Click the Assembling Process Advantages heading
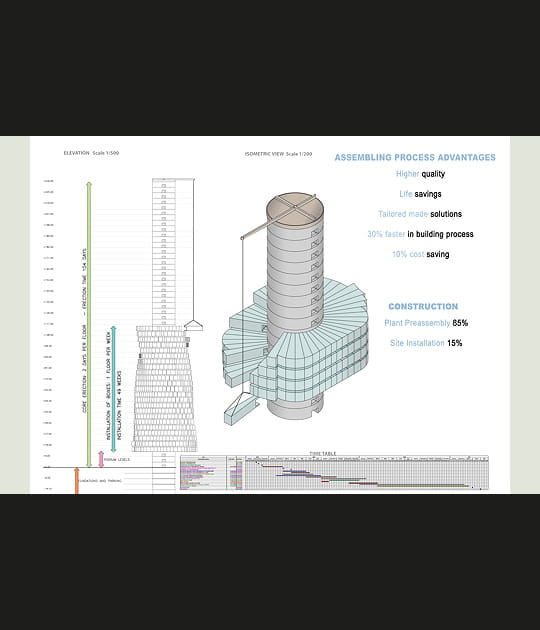Image resolution: width=540 pixels, height=630 pixels. click(415, 158)
